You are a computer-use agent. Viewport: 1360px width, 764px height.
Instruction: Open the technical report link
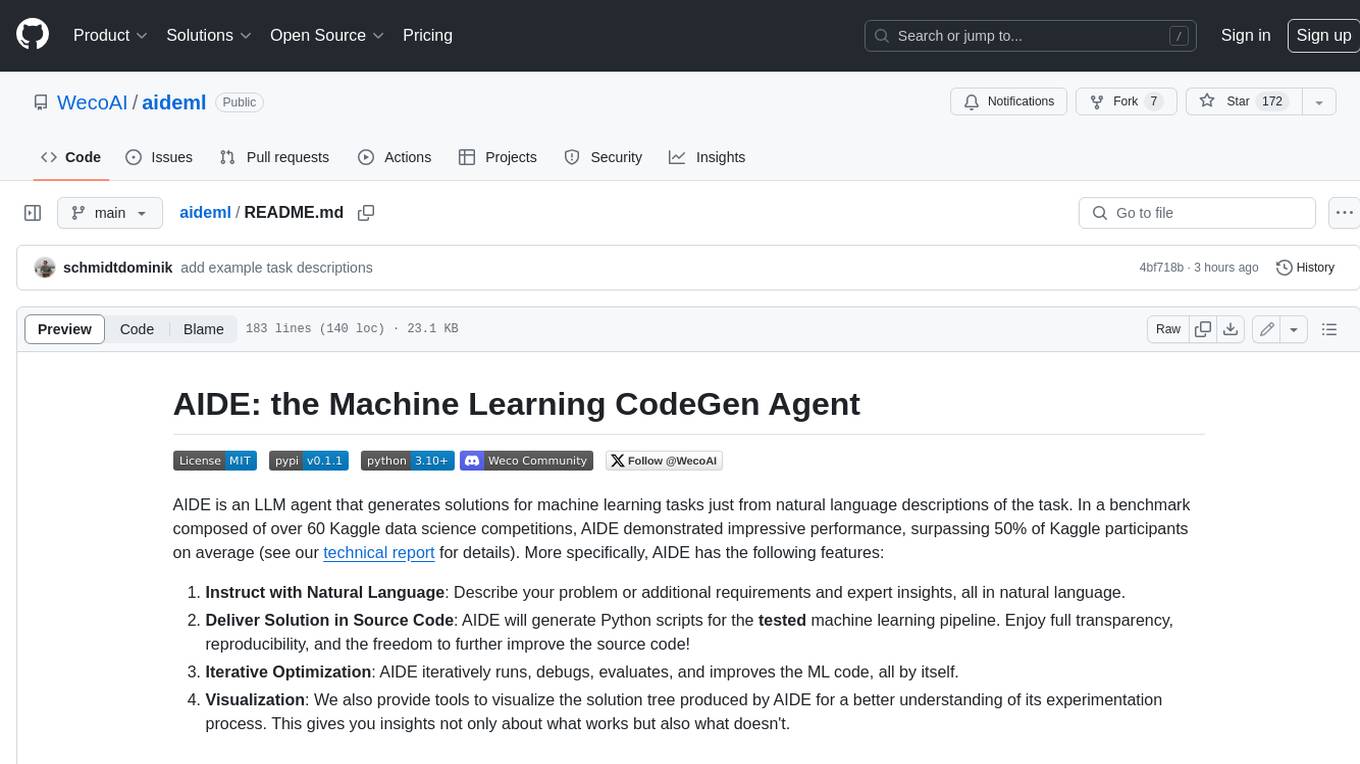[x=379, y=552]
